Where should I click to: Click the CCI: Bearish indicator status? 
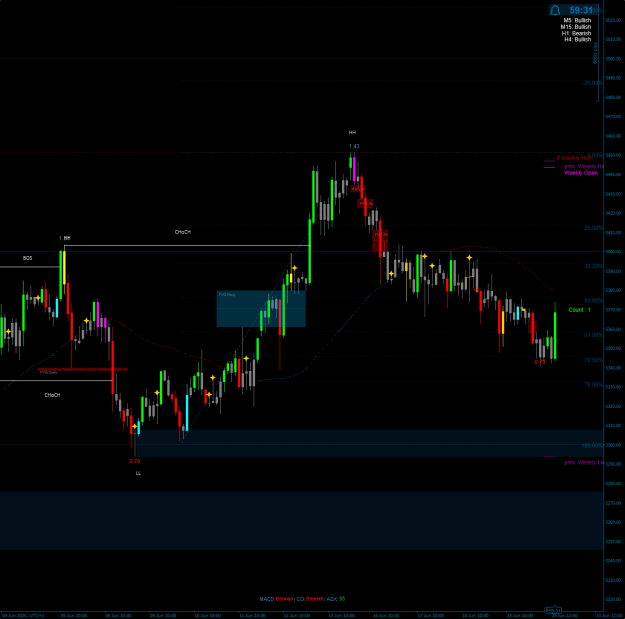(x=310, y=599)
